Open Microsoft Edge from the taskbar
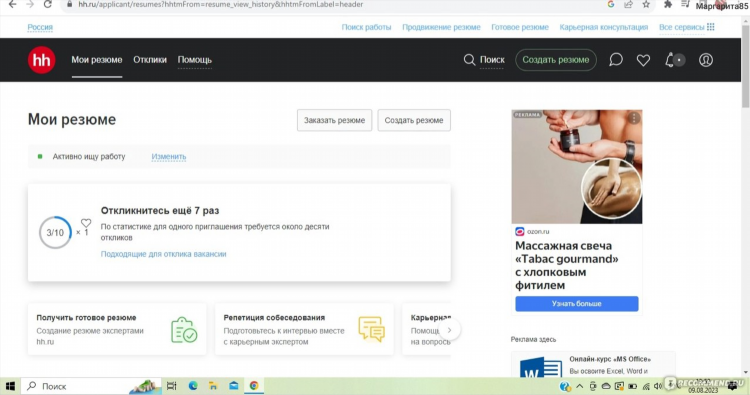Image resolution: width=750 pixels, height=395 pixels. click(x=193, y=386)
